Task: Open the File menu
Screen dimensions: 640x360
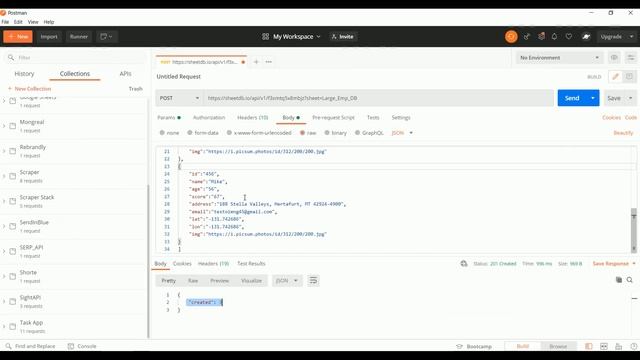Action: coord(5,22)
